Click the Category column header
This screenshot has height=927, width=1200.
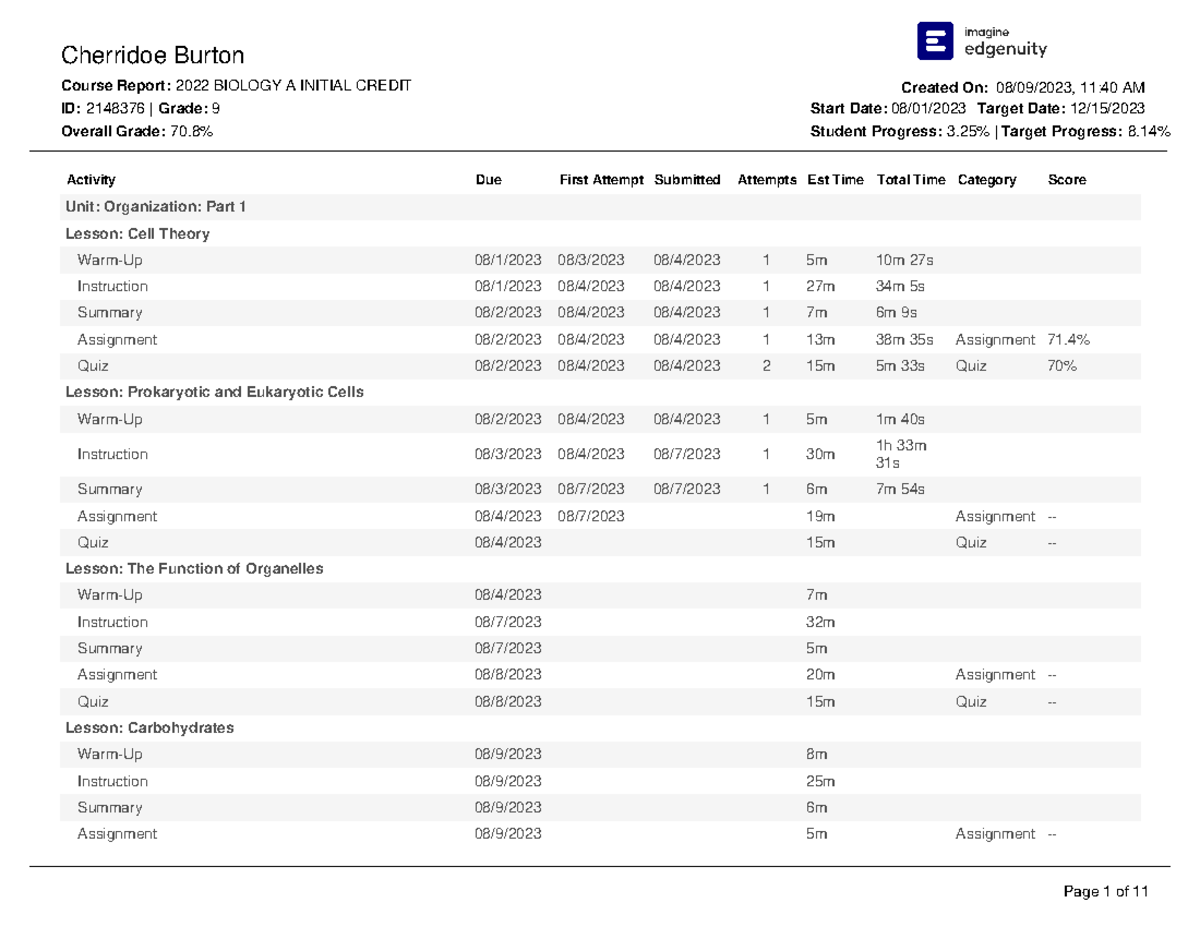click(x=986, y=180)
